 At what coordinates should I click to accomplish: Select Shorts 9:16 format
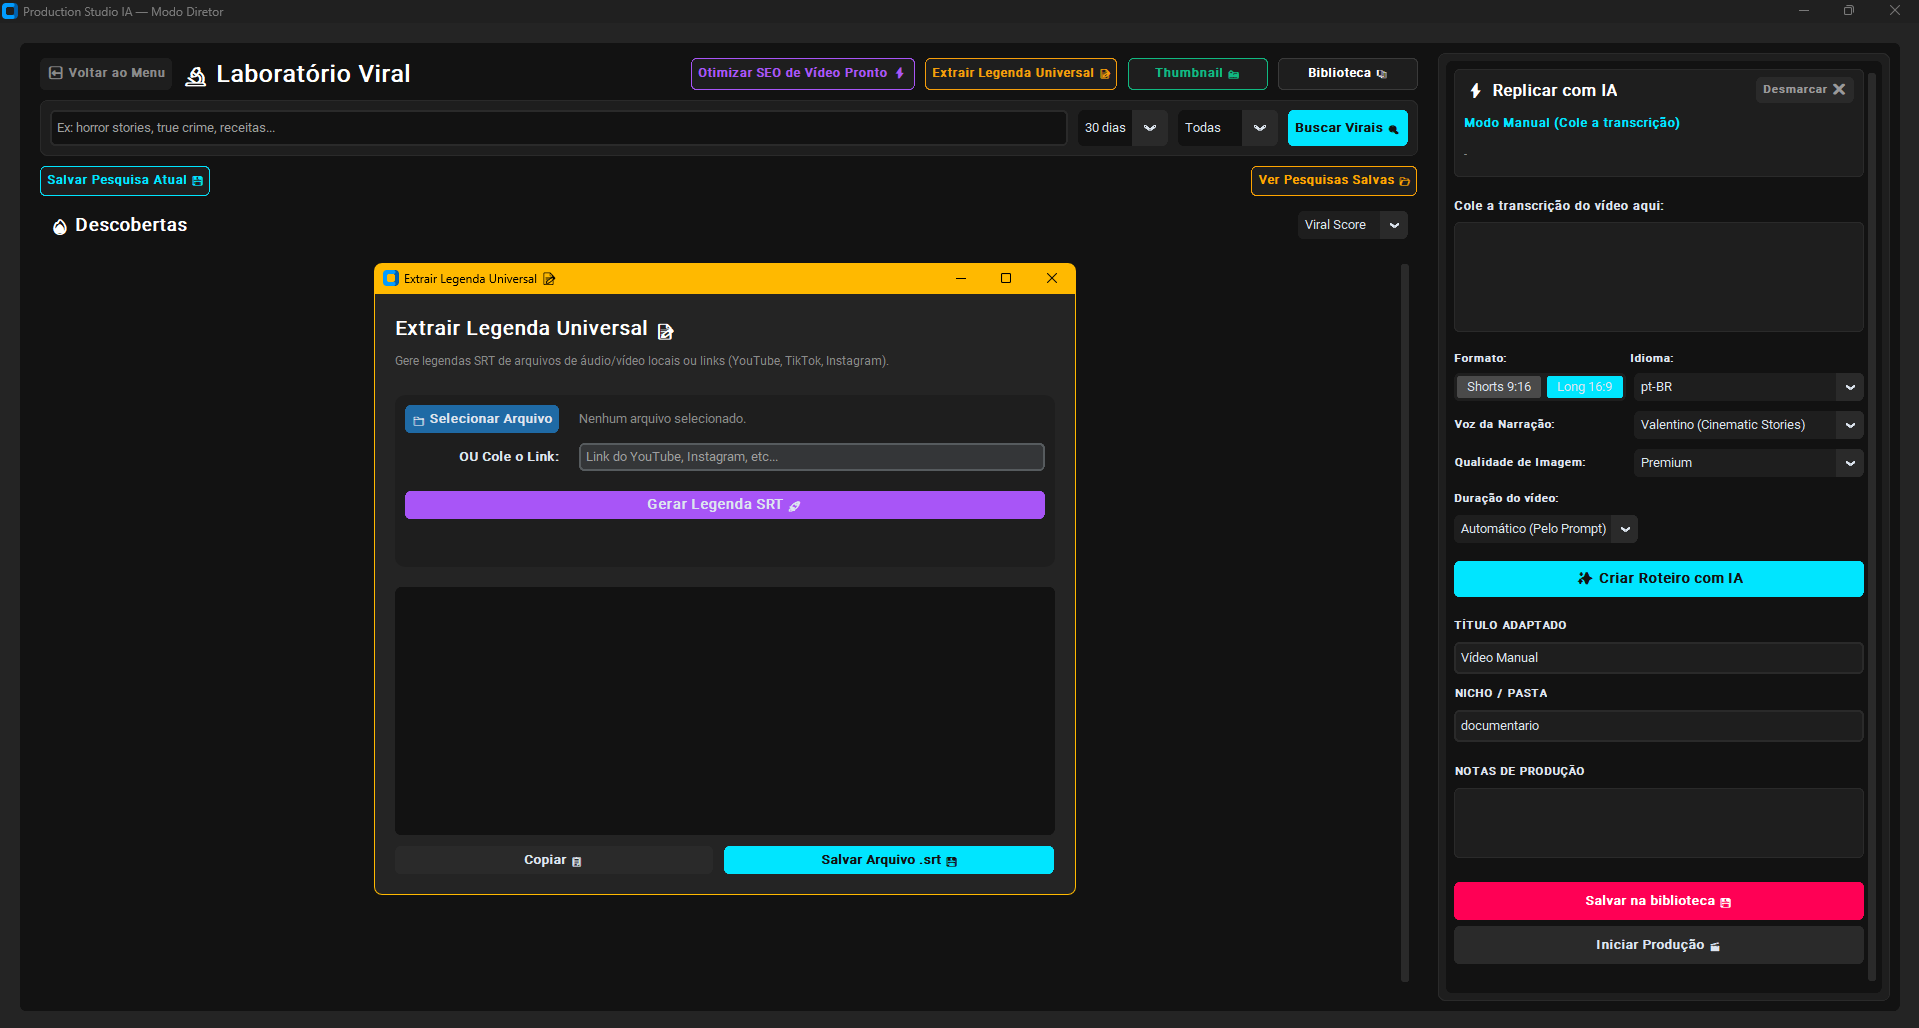(1498, 387)
